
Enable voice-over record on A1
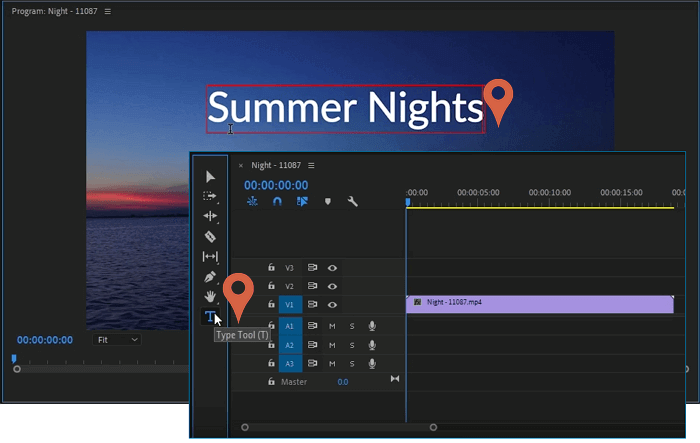coord(372,326)
